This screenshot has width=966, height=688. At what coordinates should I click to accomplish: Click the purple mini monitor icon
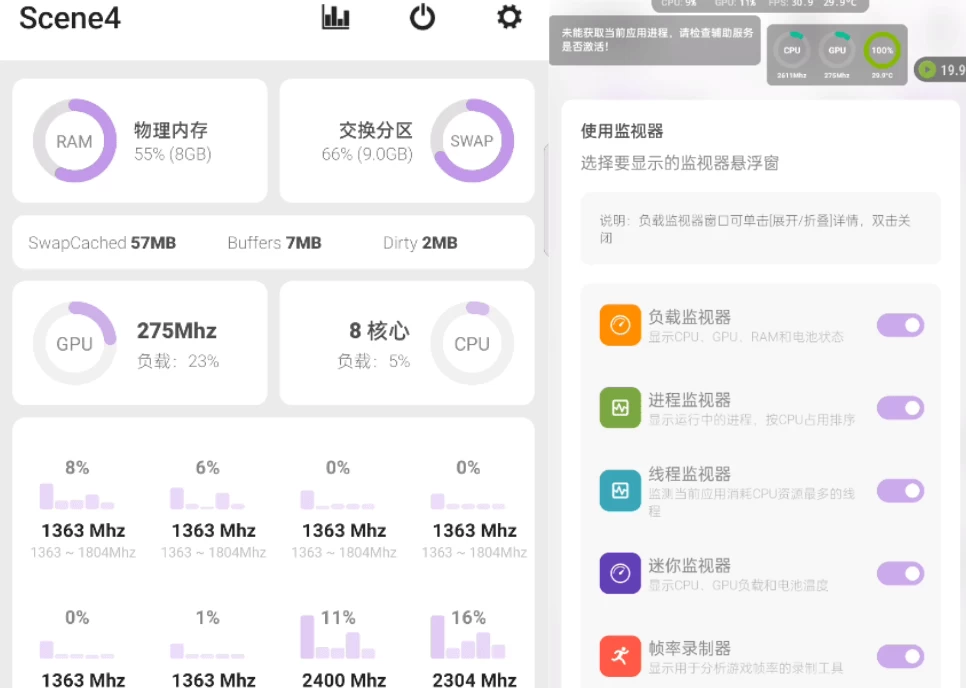[x=620, y=573]
